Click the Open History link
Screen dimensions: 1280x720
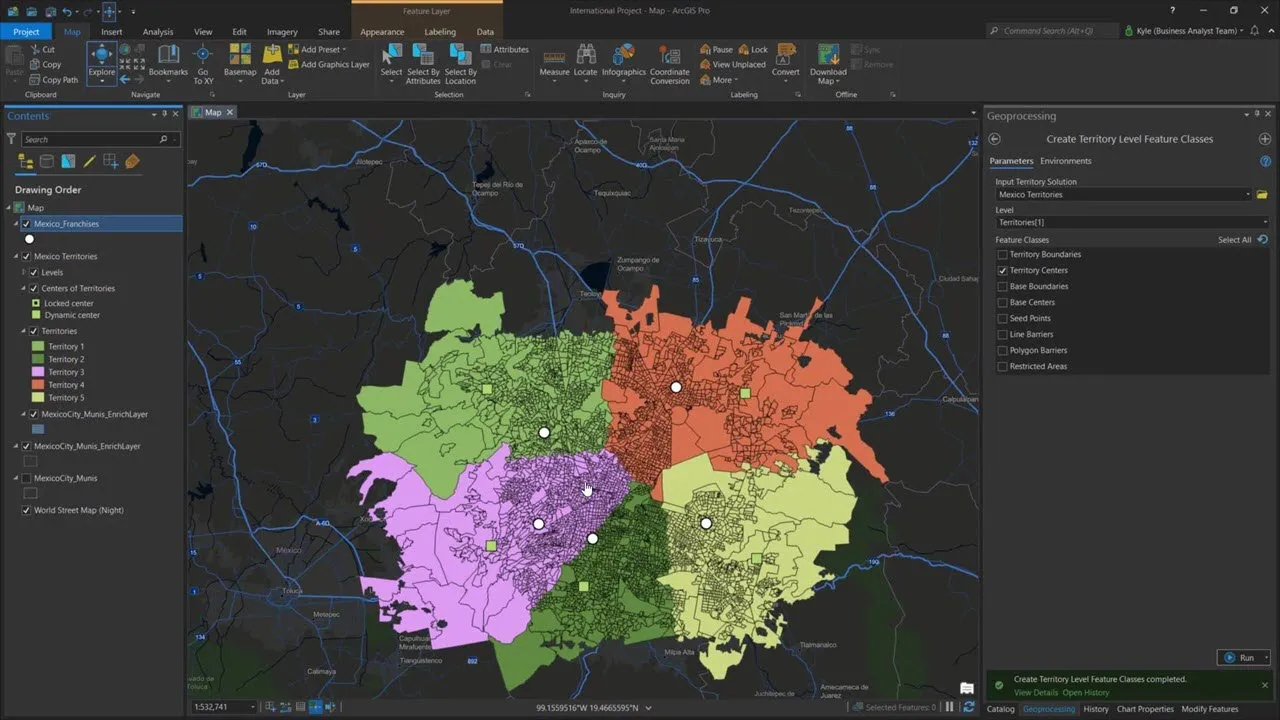pos(1086,692)
